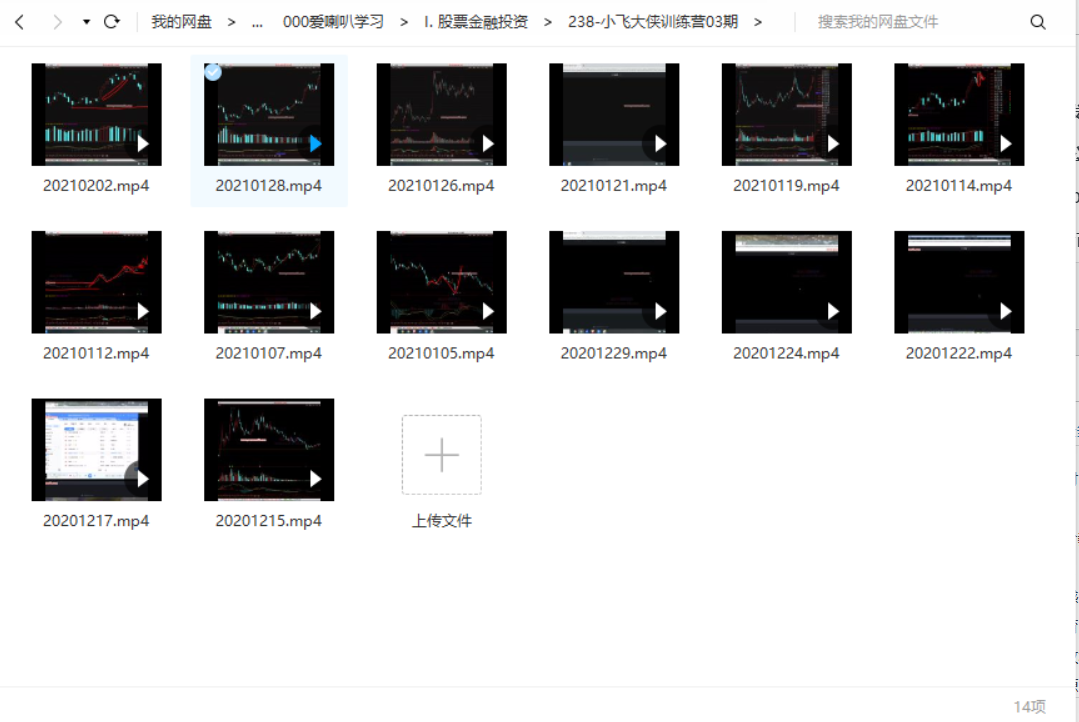
Task: Expand the collapsed breadcrumb ellipsis
Action: [x=257, y=22]
